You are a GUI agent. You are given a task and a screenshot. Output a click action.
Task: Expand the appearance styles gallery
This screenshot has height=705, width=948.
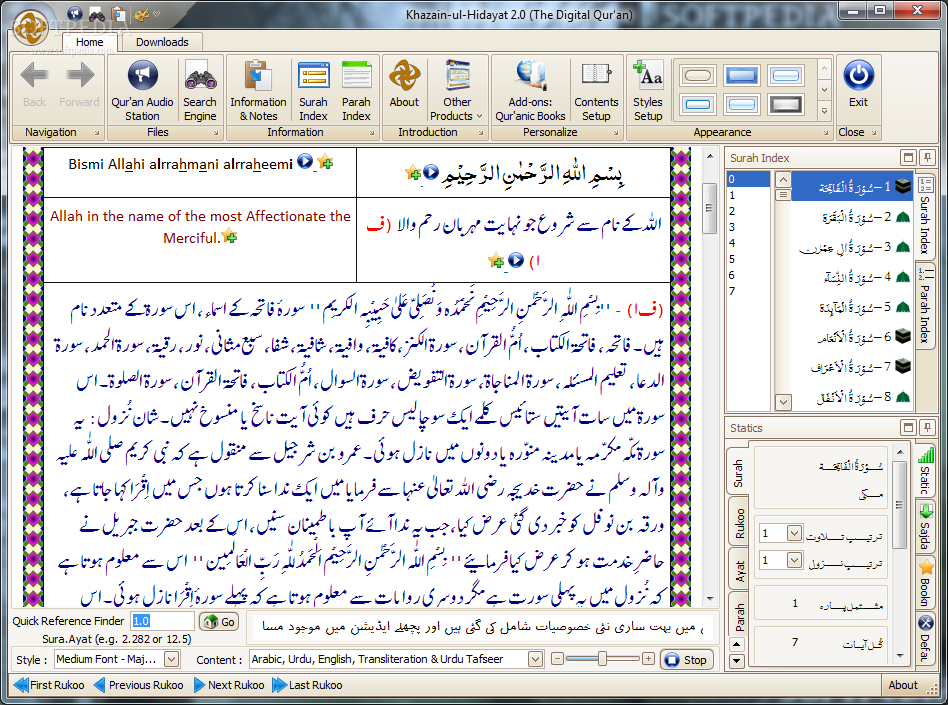824,111
